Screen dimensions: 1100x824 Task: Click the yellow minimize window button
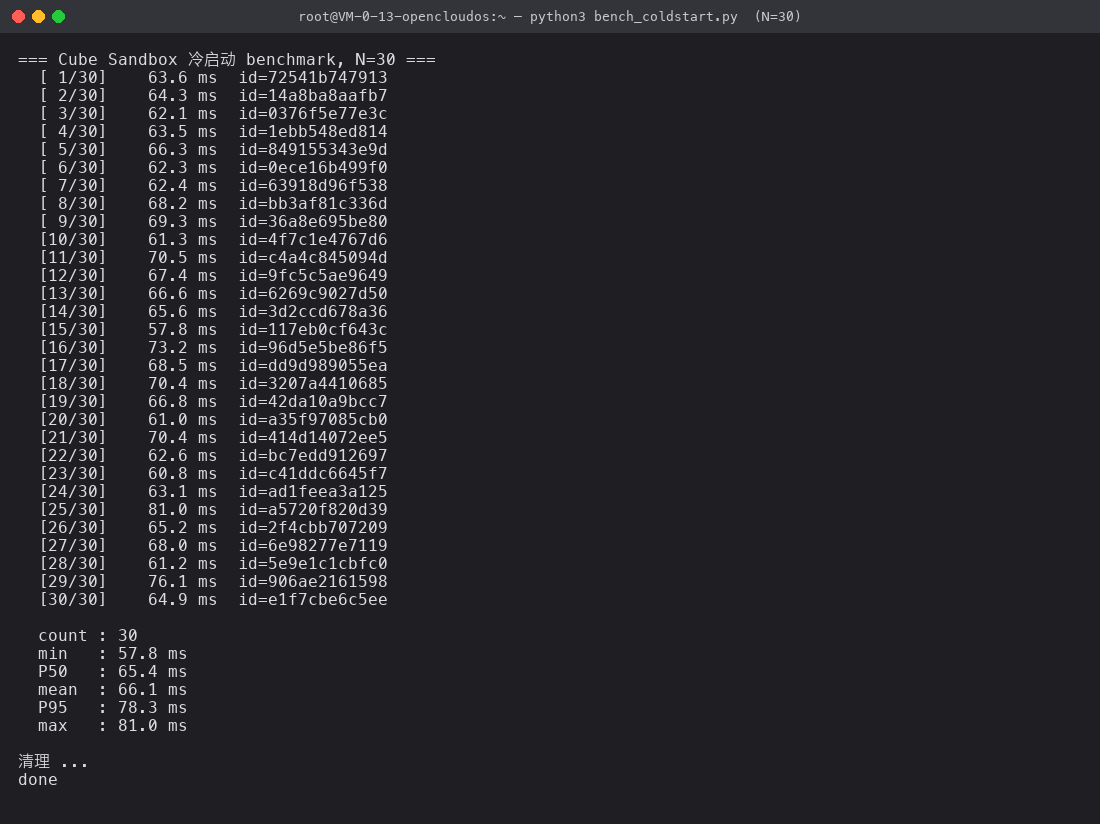click(x=39, y=17)
